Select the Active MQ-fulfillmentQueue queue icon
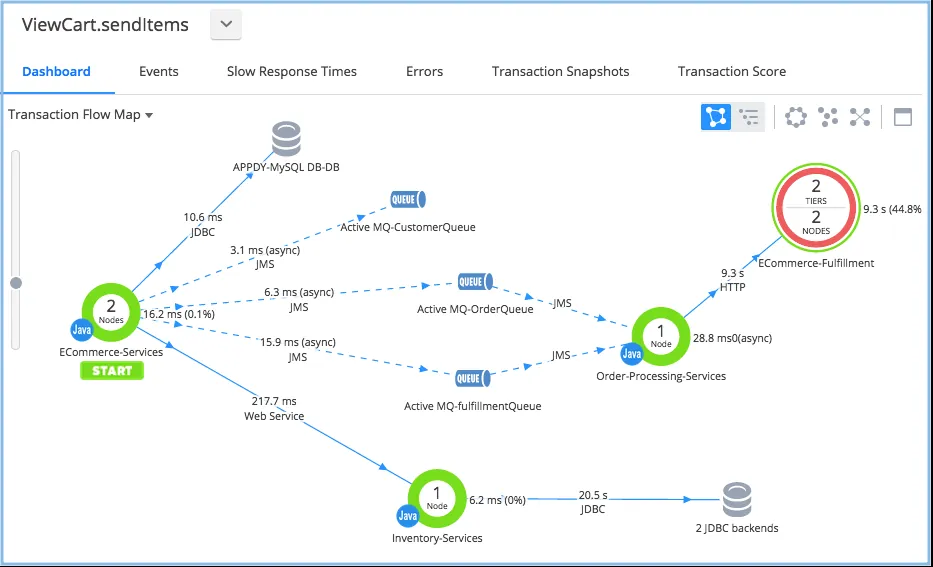 [x=472, y=378]
